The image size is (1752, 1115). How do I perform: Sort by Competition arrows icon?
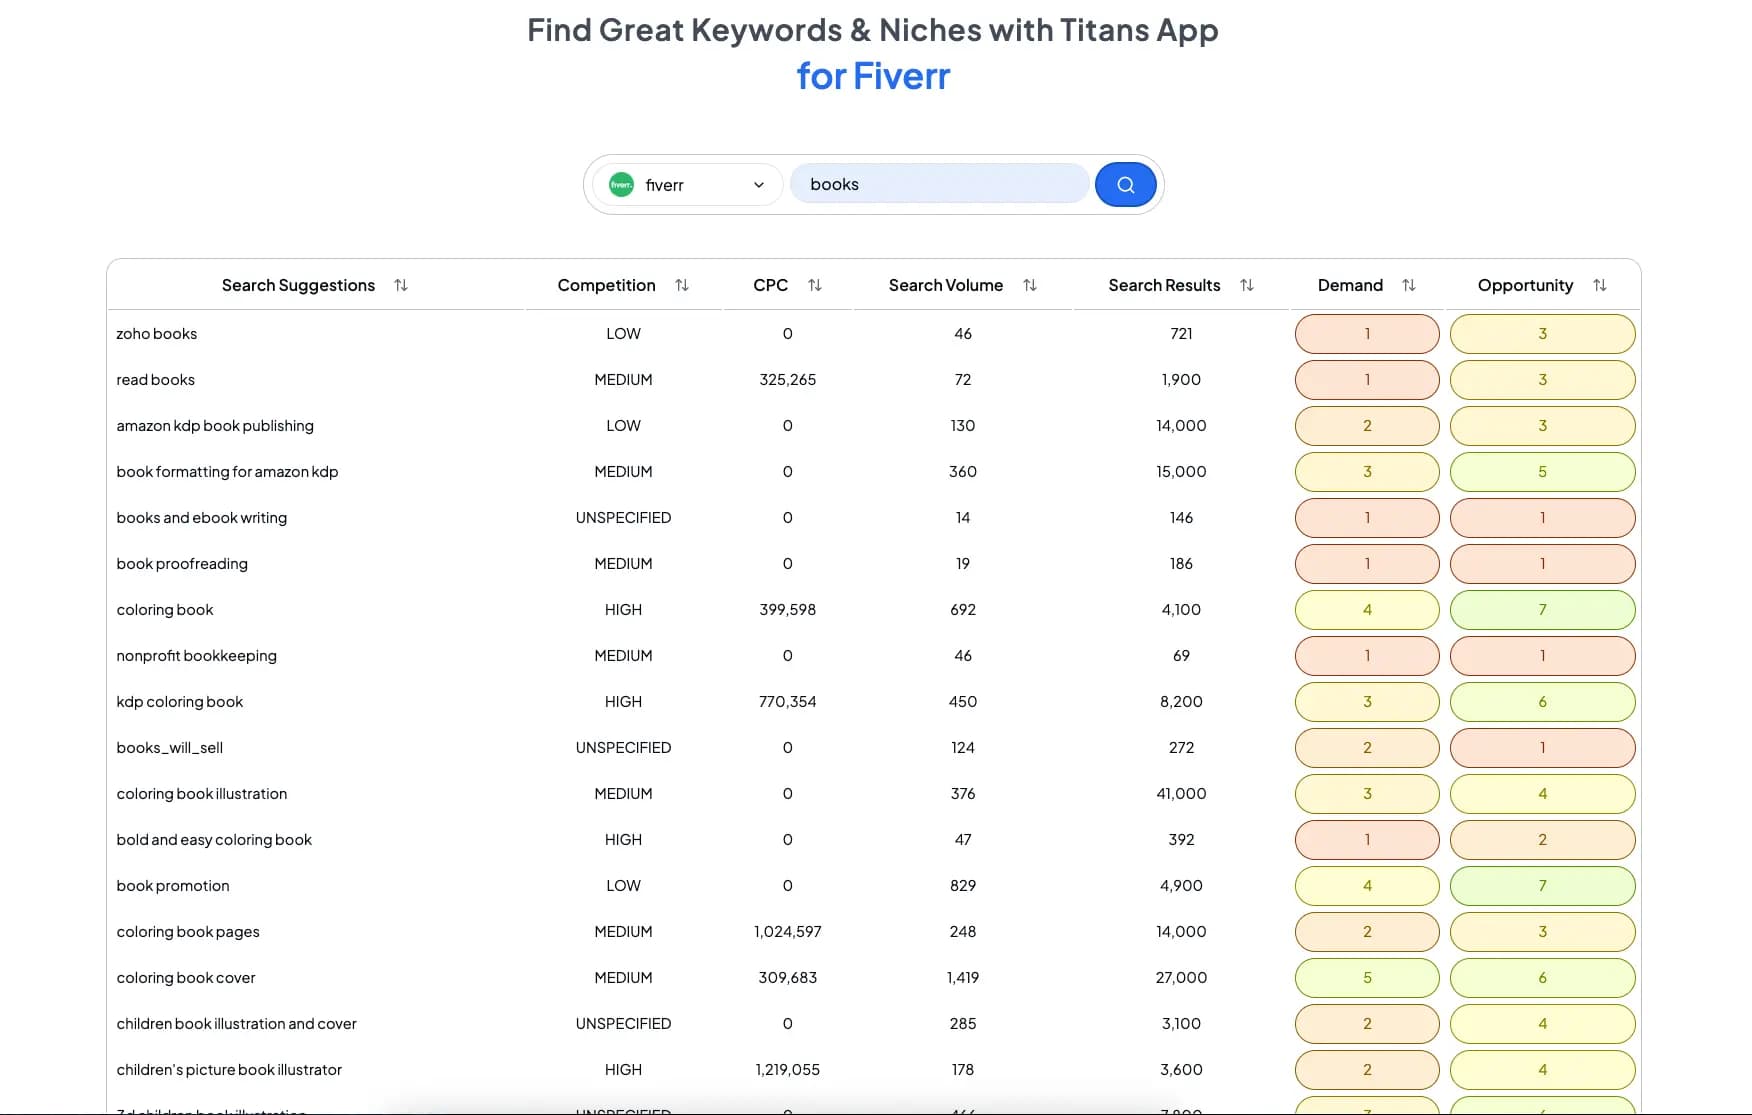682,285
